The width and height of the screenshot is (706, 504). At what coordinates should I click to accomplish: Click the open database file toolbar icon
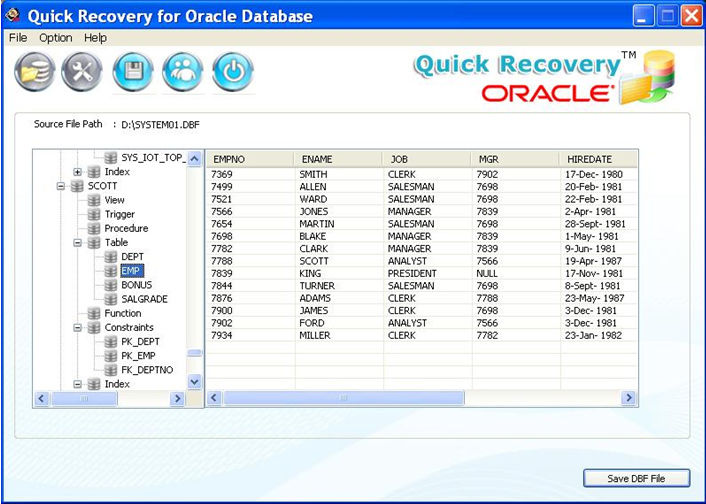(34, 71)
